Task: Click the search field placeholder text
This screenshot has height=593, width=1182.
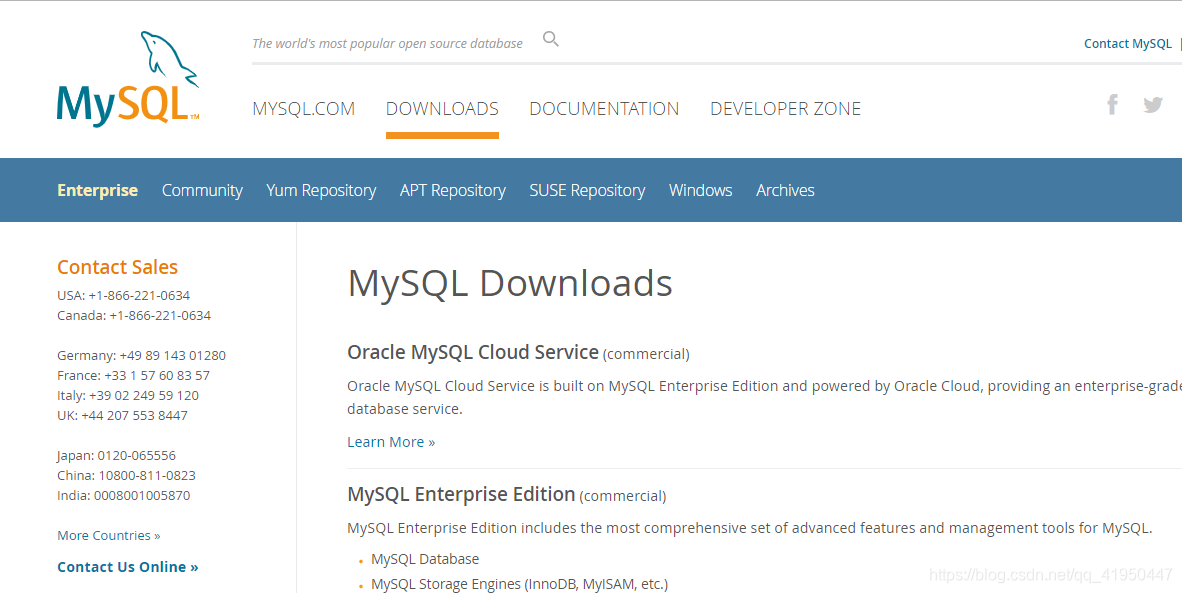Action: tap(387, 44)
